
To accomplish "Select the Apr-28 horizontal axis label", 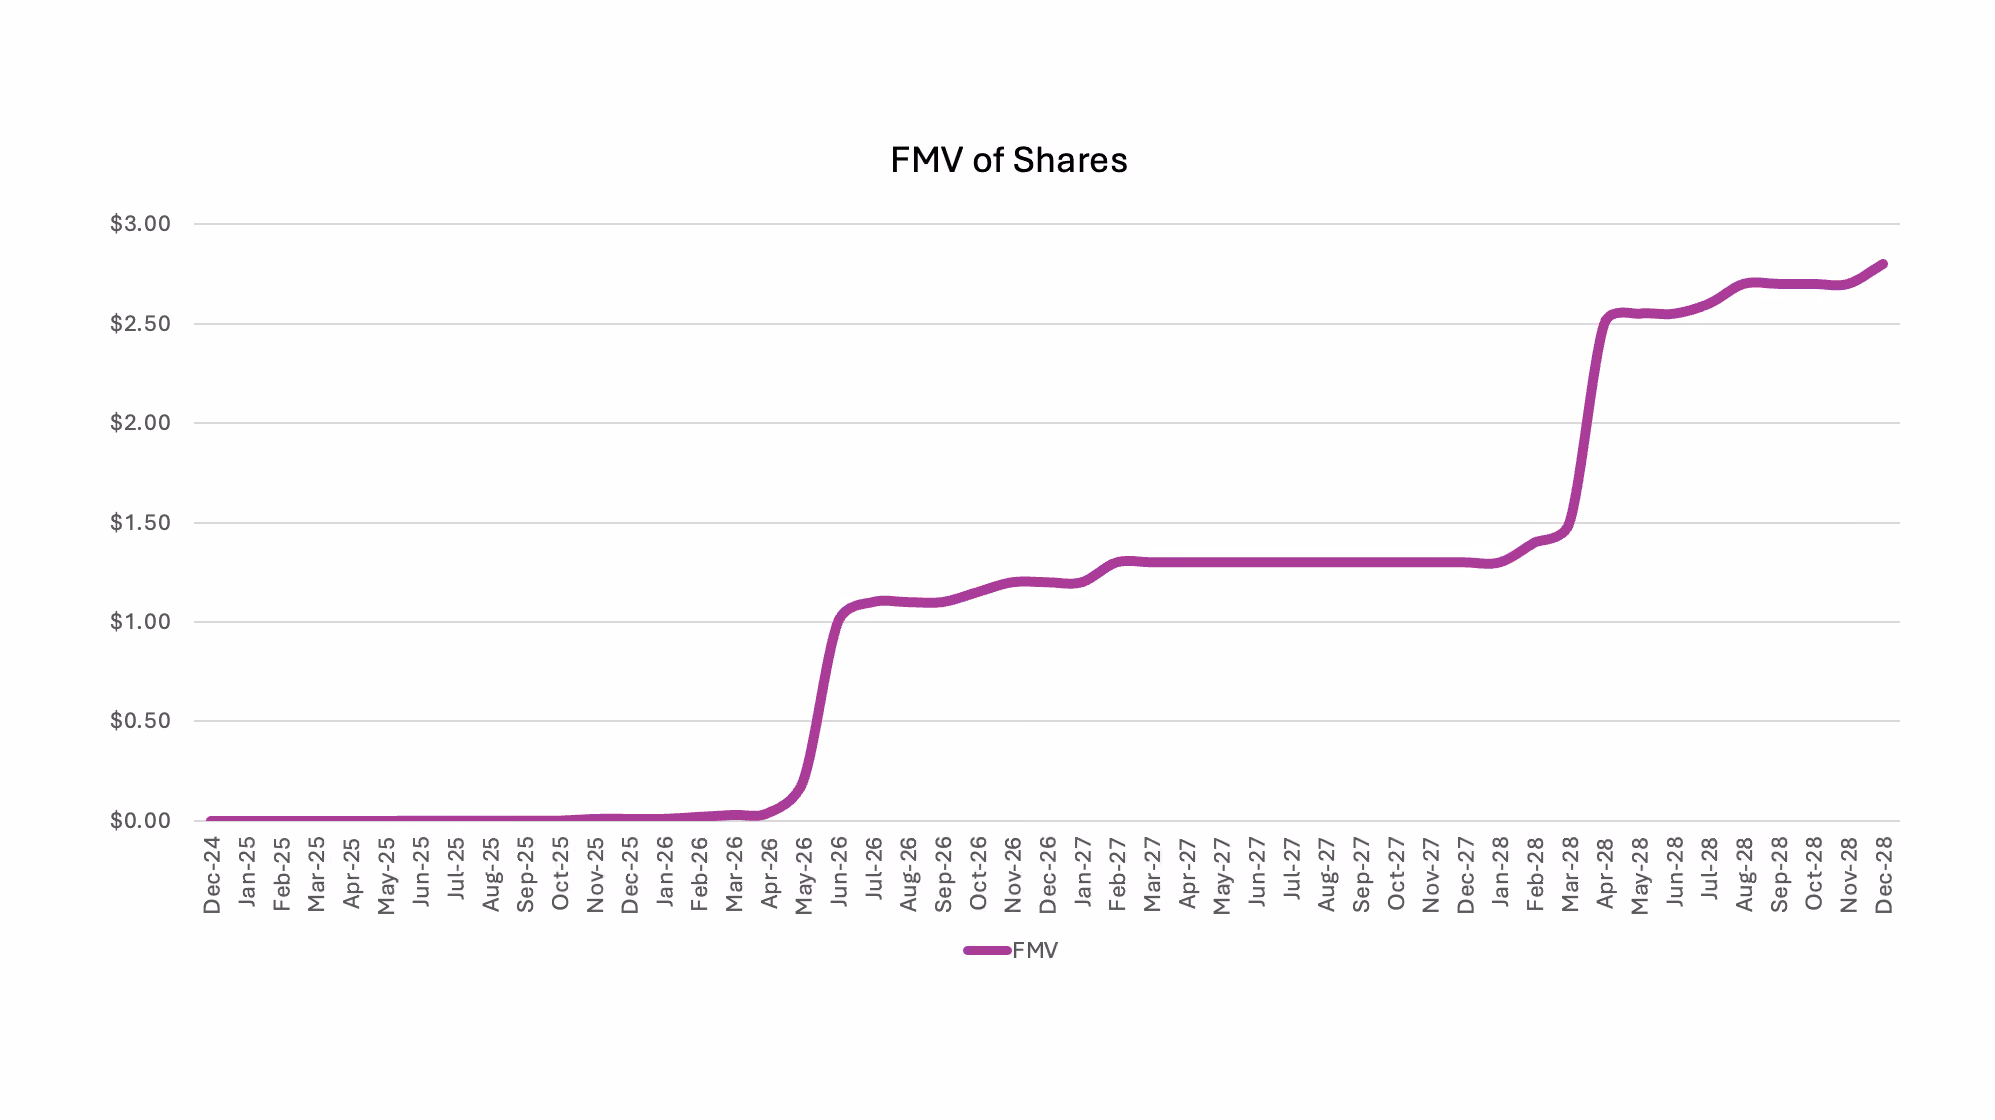I will click(1605, 873).
